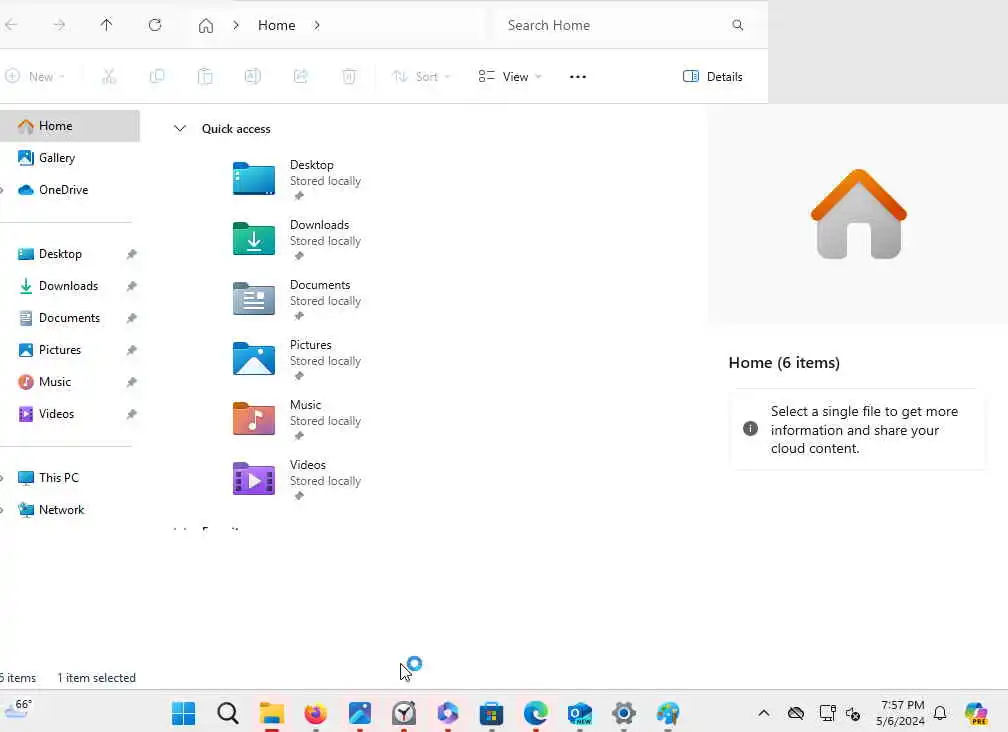Click the Paste clipboard icon
Screen dimensions: 1008x732
pos(205,76)
